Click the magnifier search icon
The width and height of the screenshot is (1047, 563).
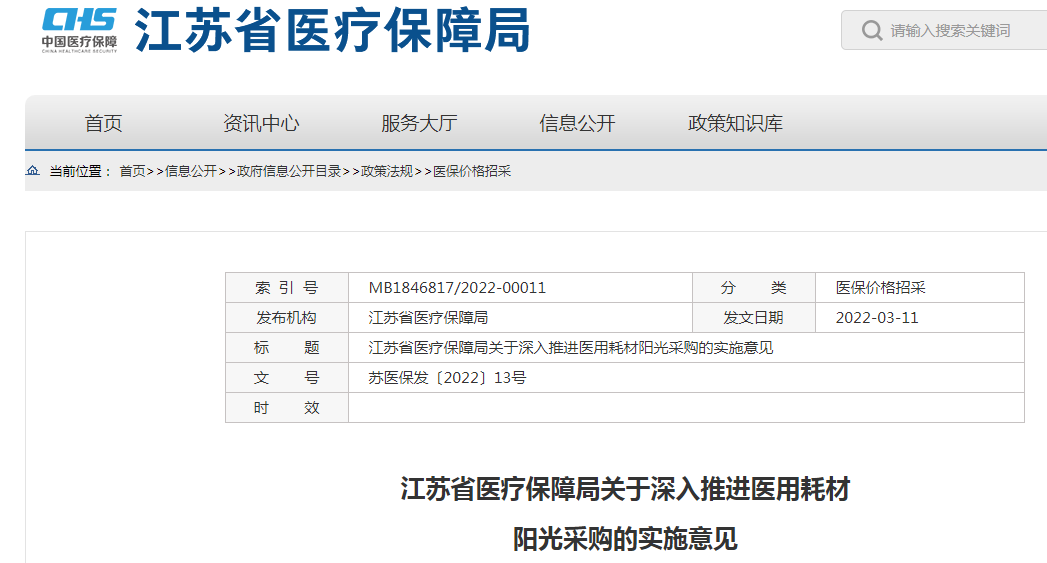pyautogui.click(x=871, y=30)
